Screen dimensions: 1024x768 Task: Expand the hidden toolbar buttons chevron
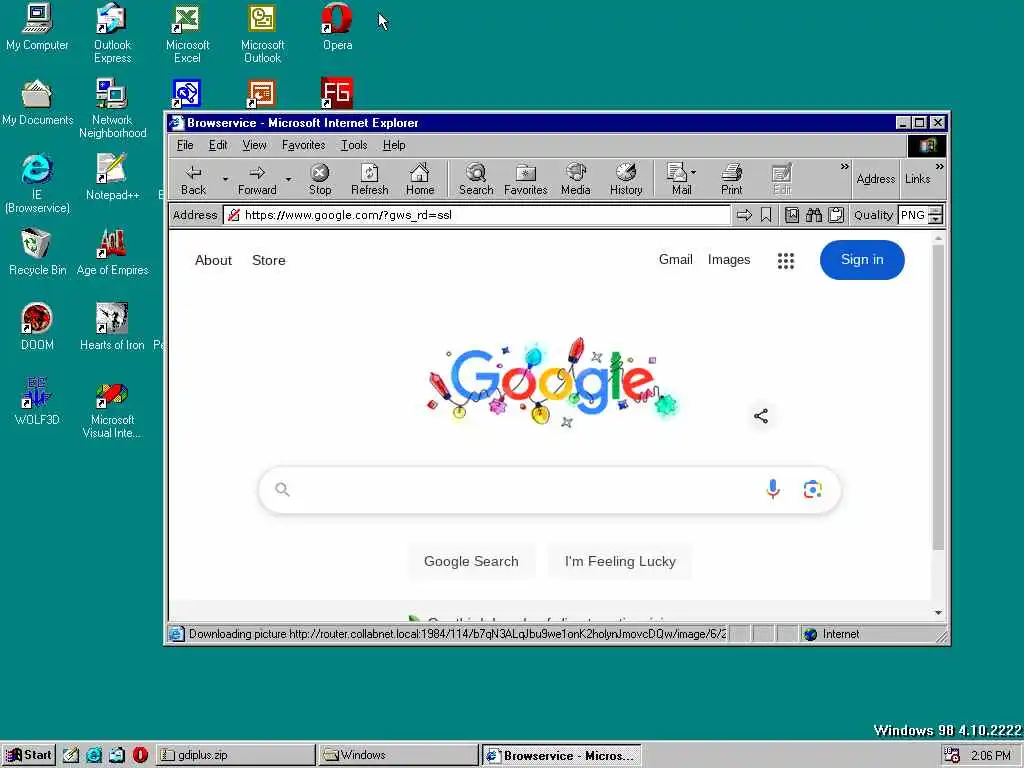[x=844, y=167]
